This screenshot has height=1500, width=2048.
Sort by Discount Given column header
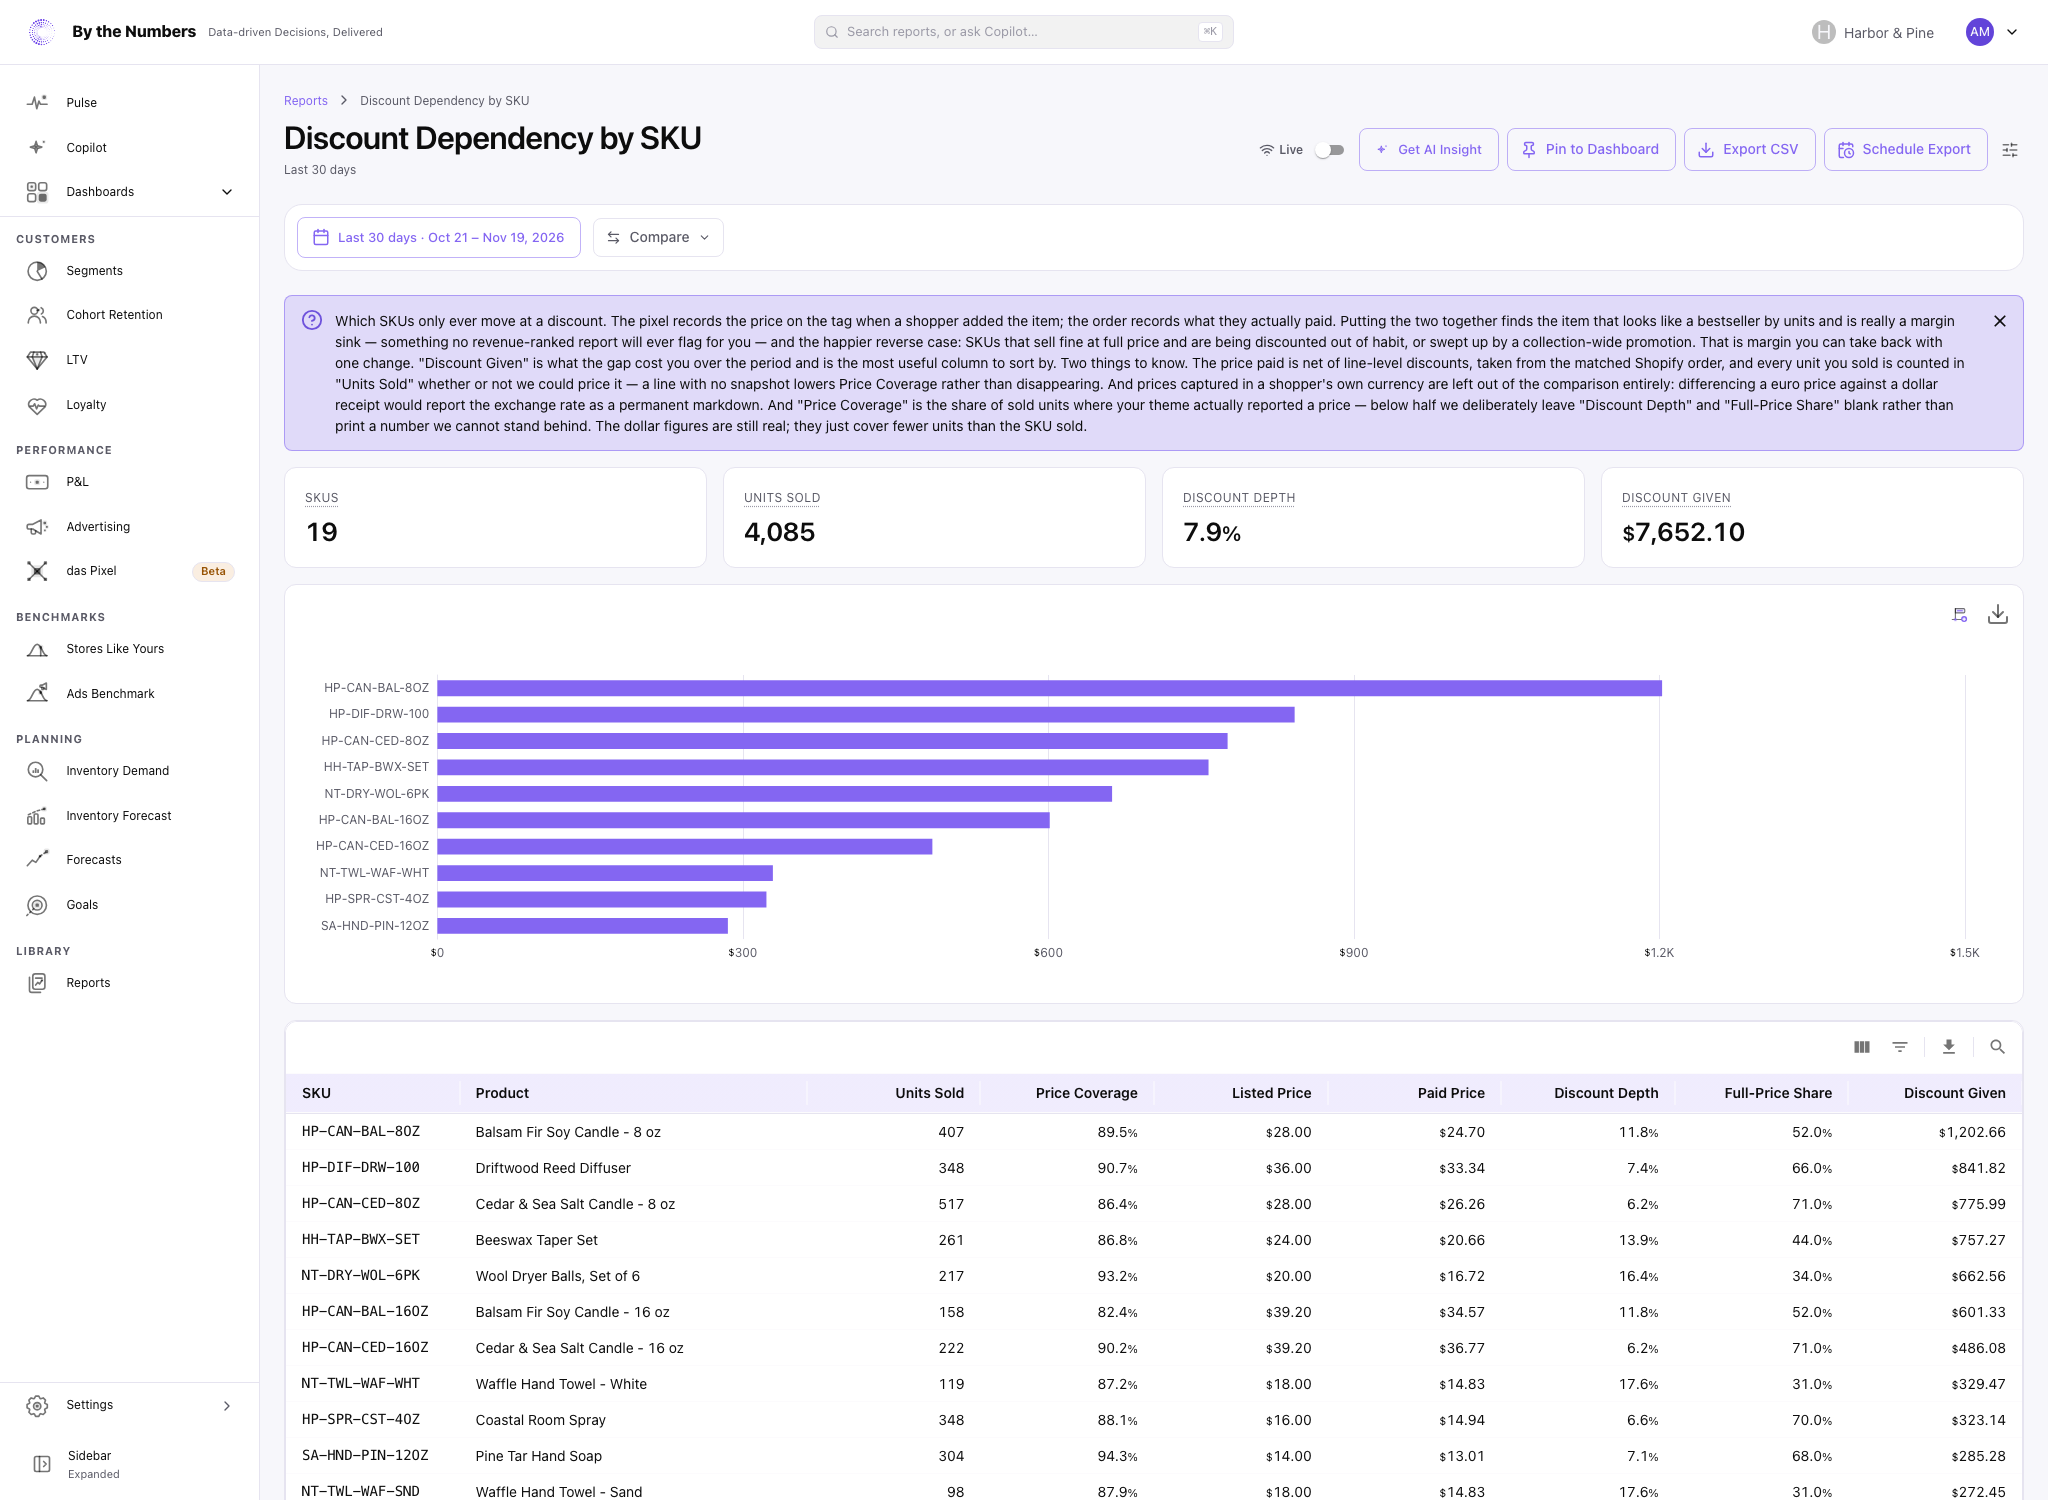coord(1954,1093)
